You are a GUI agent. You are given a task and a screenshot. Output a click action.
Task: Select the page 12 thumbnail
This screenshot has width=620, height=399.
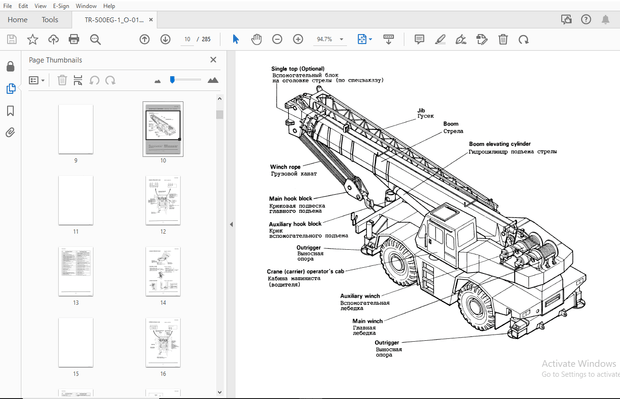point(163,200)
